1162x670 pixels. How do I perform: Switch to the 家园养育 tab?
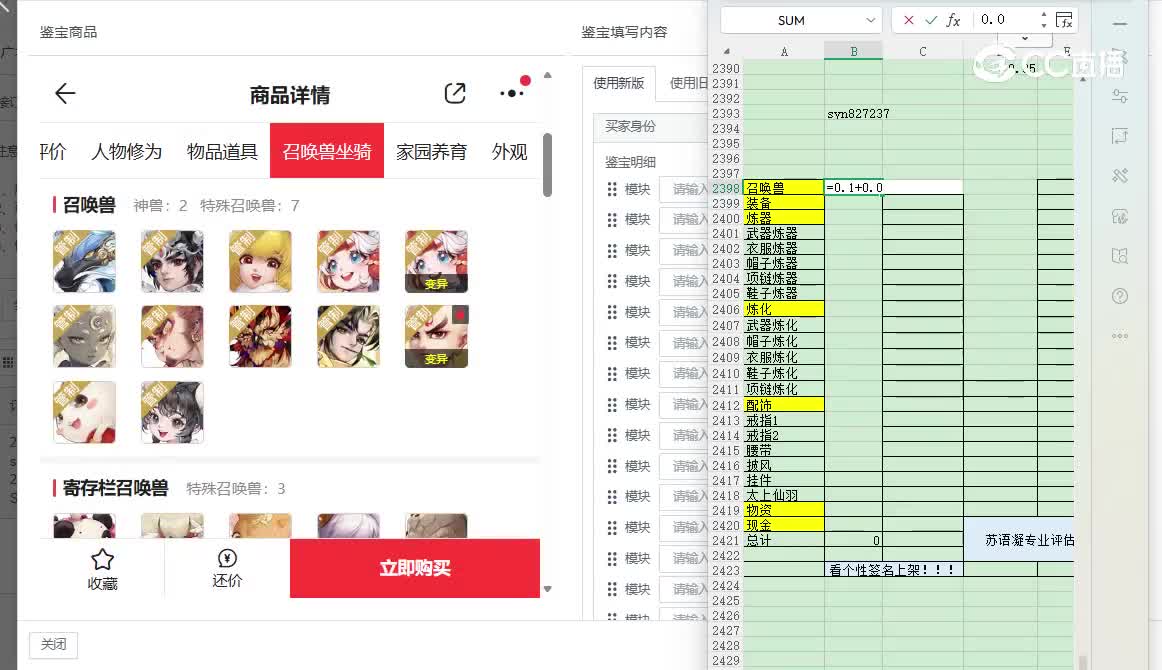click(431, 151)
